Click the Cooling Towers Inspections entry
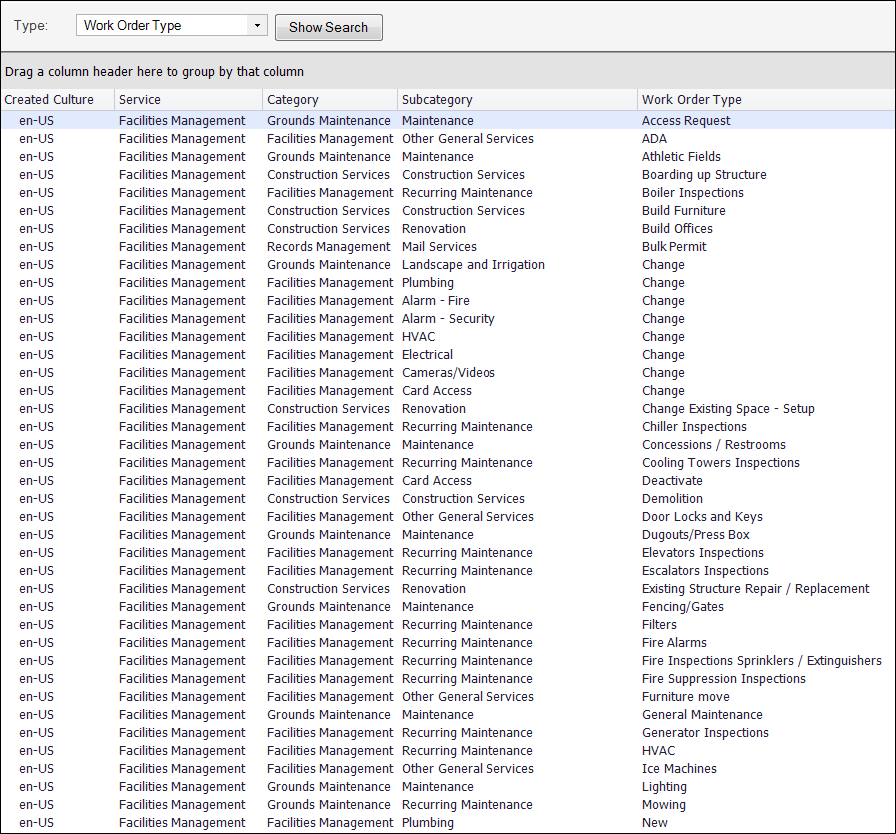This screenshot has height=834, width=896. (x=720, y=463)
